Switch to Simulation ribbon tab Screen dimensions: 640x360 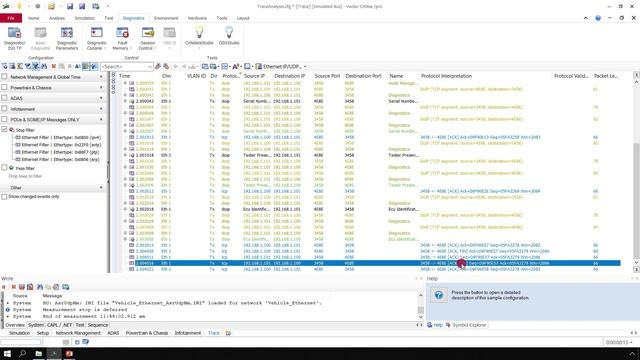(x=84, y=18)
